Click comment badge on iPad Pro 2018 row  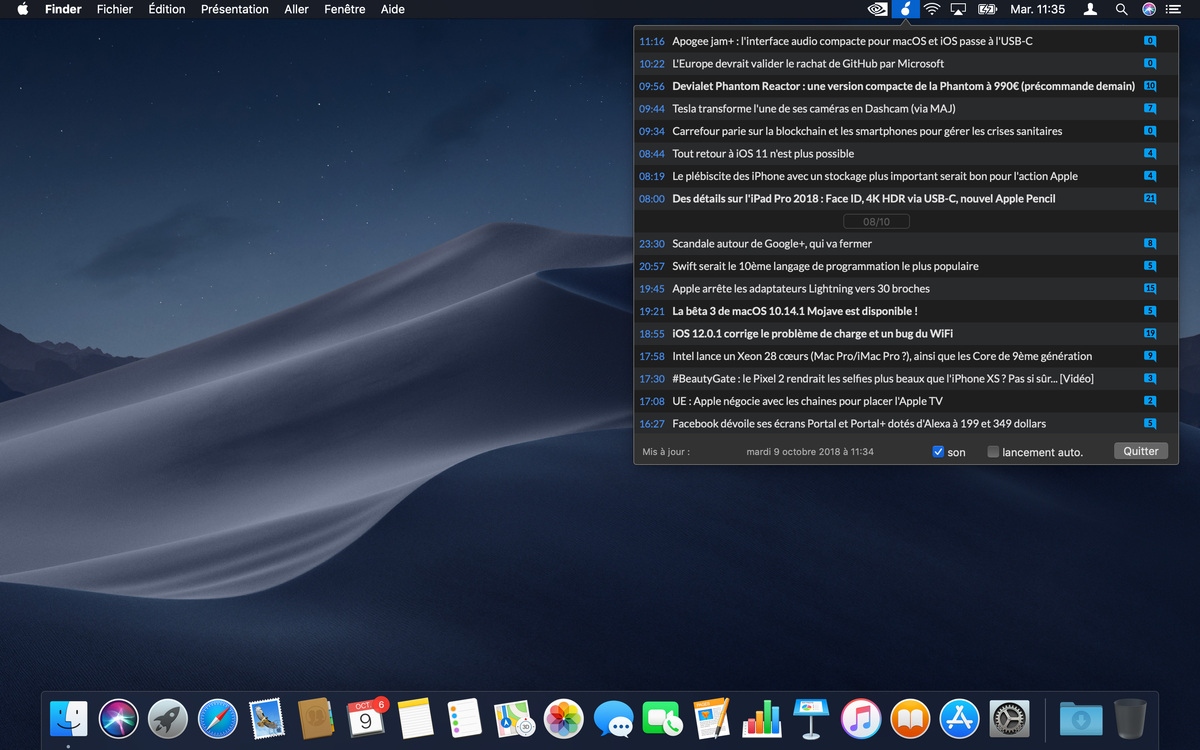coord(1150,199)
